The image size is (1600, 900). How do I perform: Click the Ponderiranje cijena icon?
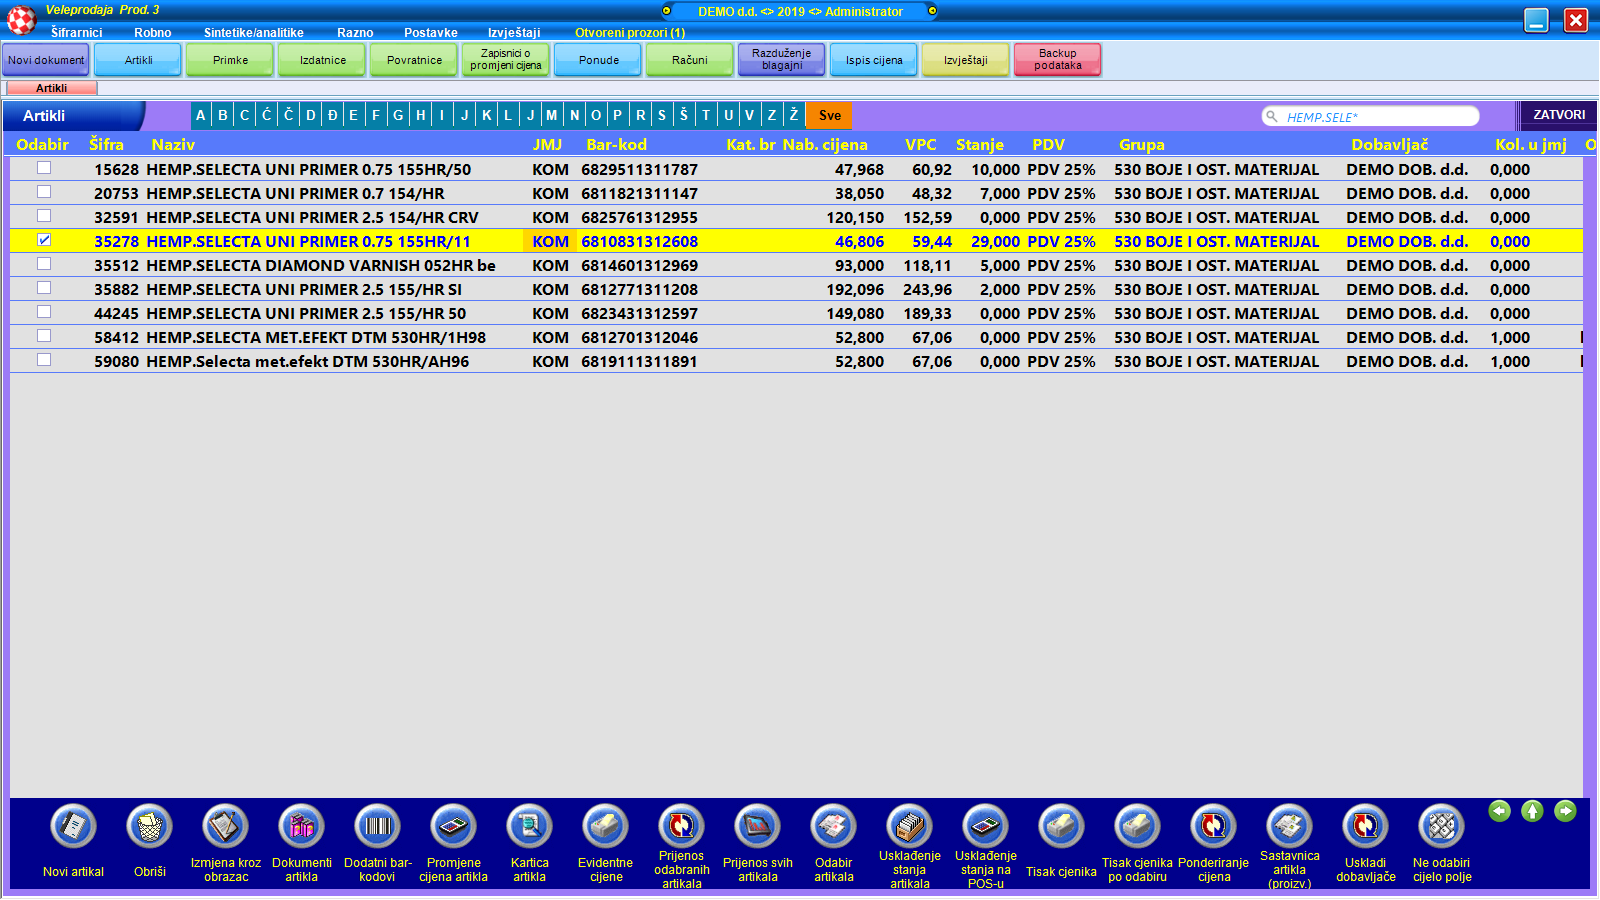tap(1213, 827)
